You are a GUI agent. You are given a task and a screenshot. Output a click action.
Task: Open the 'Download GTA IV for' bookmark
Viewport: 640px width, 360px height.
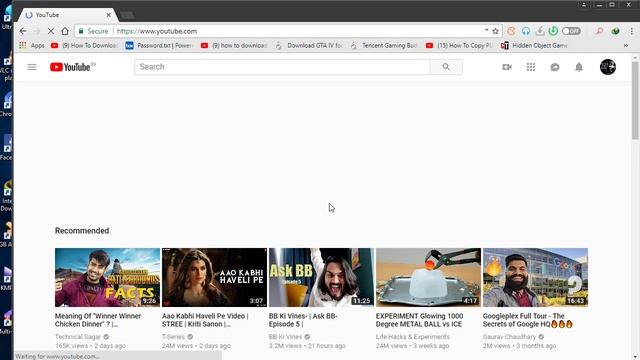(x=309, y=45)
